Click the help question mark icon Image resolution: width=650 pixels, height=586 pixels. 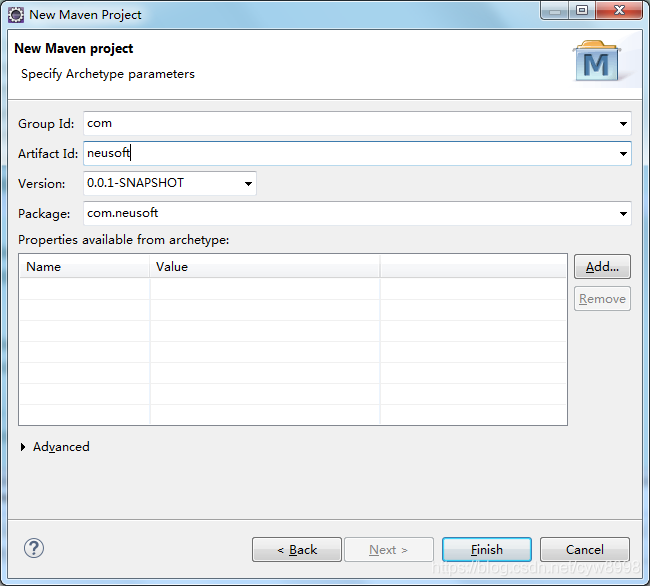pyautogui.click(x=34, y=548)
